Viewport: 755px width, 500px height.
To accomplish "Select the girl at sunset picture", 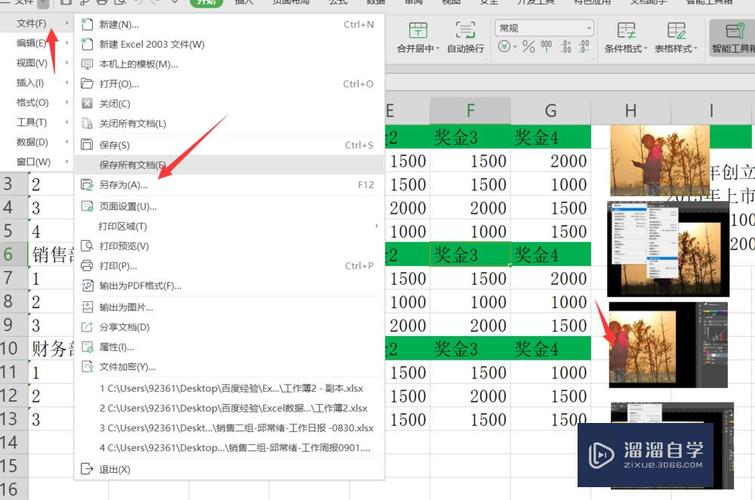I will pos(659,160).
